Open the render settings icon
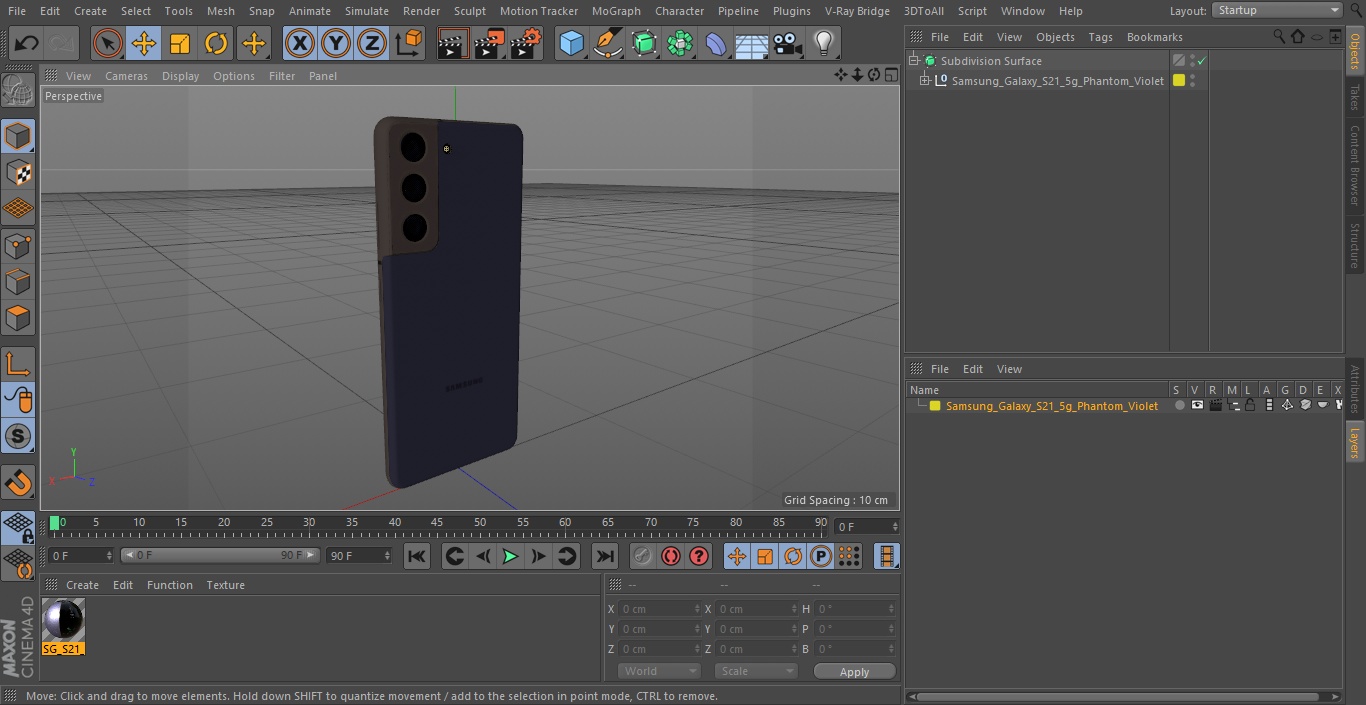 tap(526, 44)
